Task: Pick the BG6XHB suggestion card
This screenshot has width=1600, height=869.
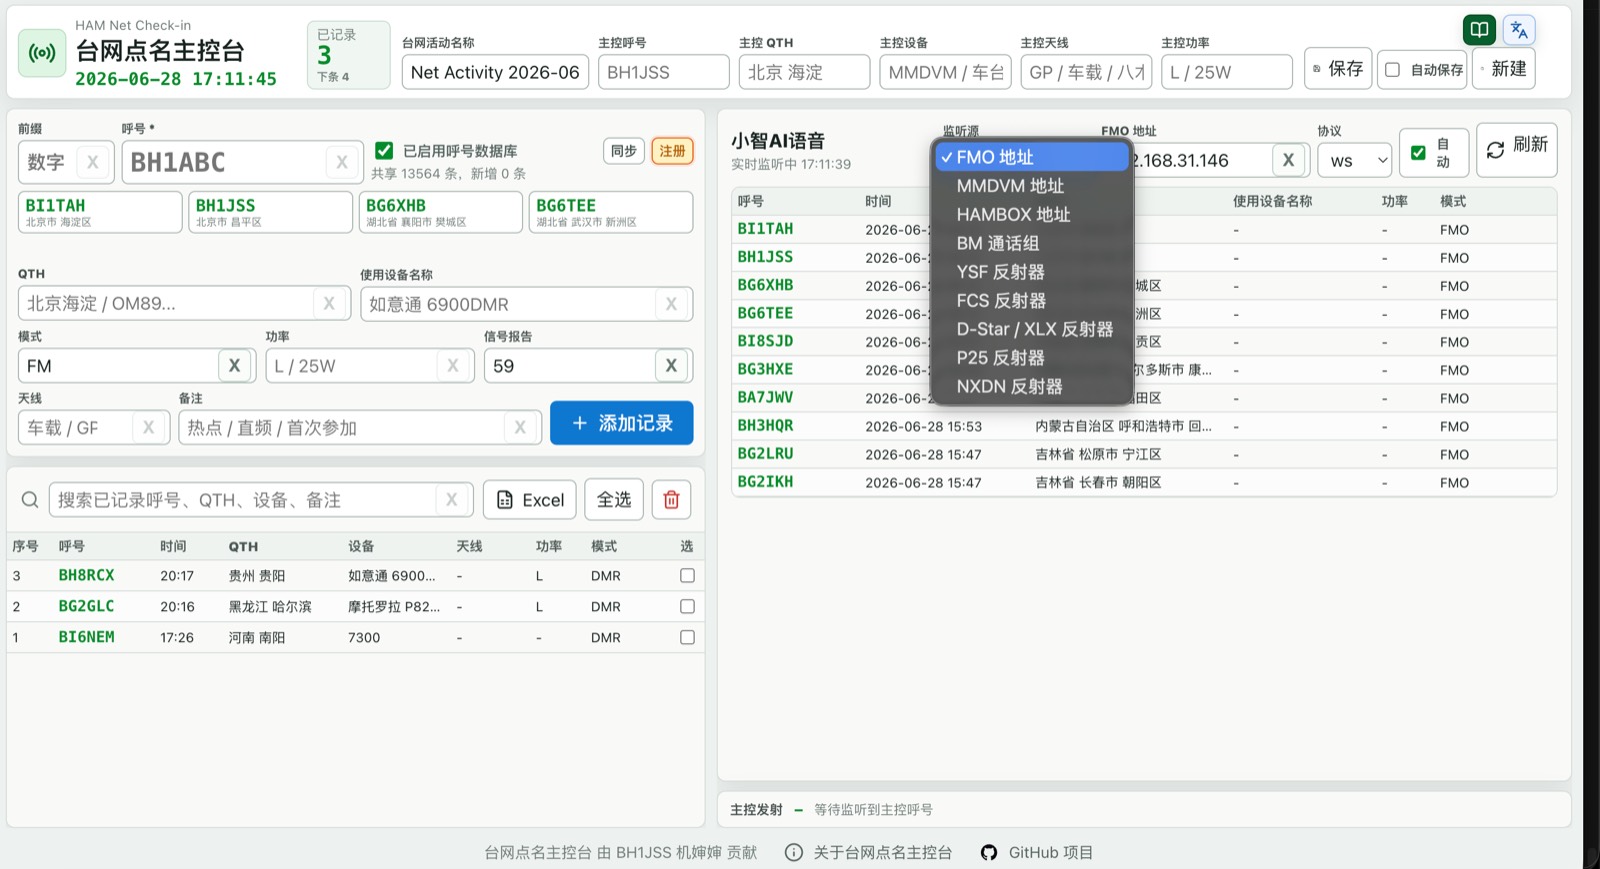Action: (x=441, y=212)
